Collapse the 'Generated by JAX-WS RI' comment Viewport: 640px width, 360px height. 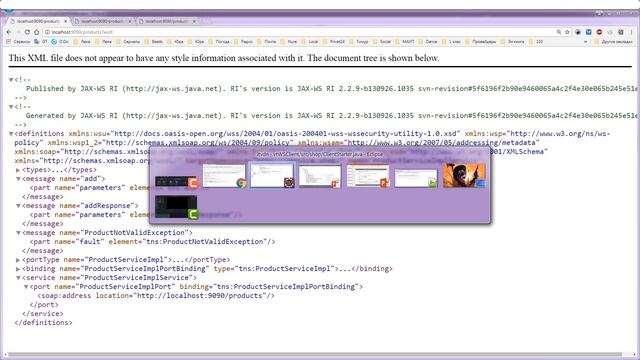click(11, 107)
